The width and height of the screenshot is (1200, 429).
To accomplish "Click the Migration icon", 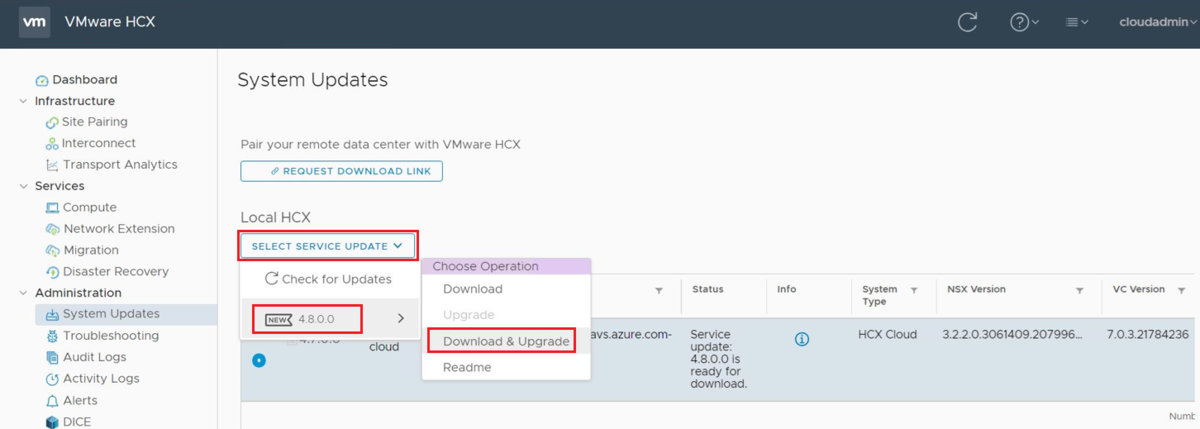I will (x=52, y=251).
